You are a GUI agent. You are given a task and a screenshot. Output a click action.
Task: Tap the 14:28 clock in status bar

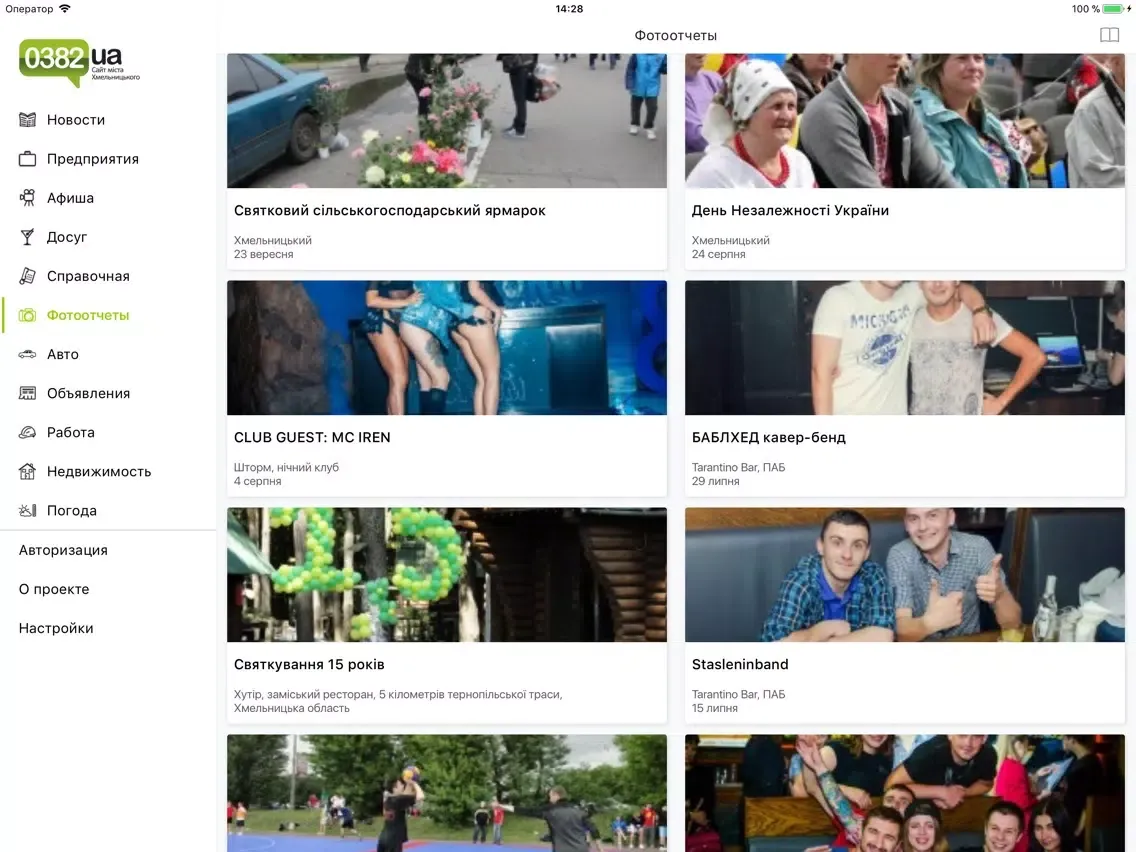coord(569,9)
